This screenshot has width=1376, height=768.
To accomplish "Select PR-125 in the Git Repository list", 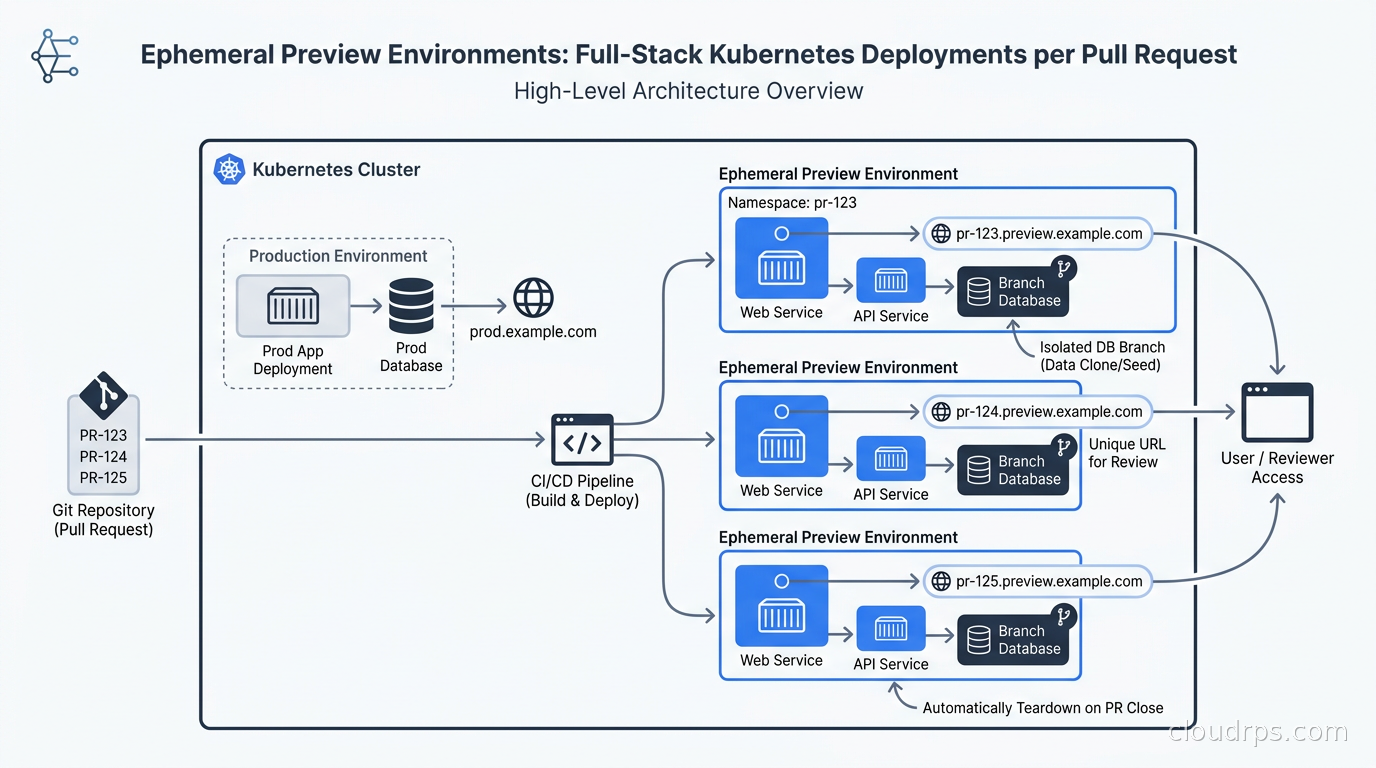I will point(103,477).
